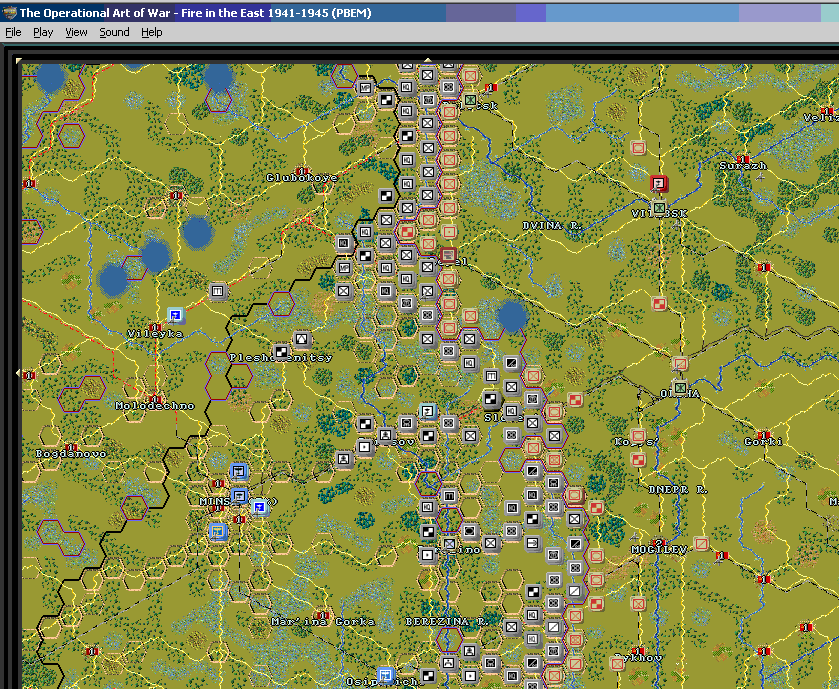The image size is (839, 689).
Task: Select the blue air unit covering the Minsk label
Action: (239, 496)
